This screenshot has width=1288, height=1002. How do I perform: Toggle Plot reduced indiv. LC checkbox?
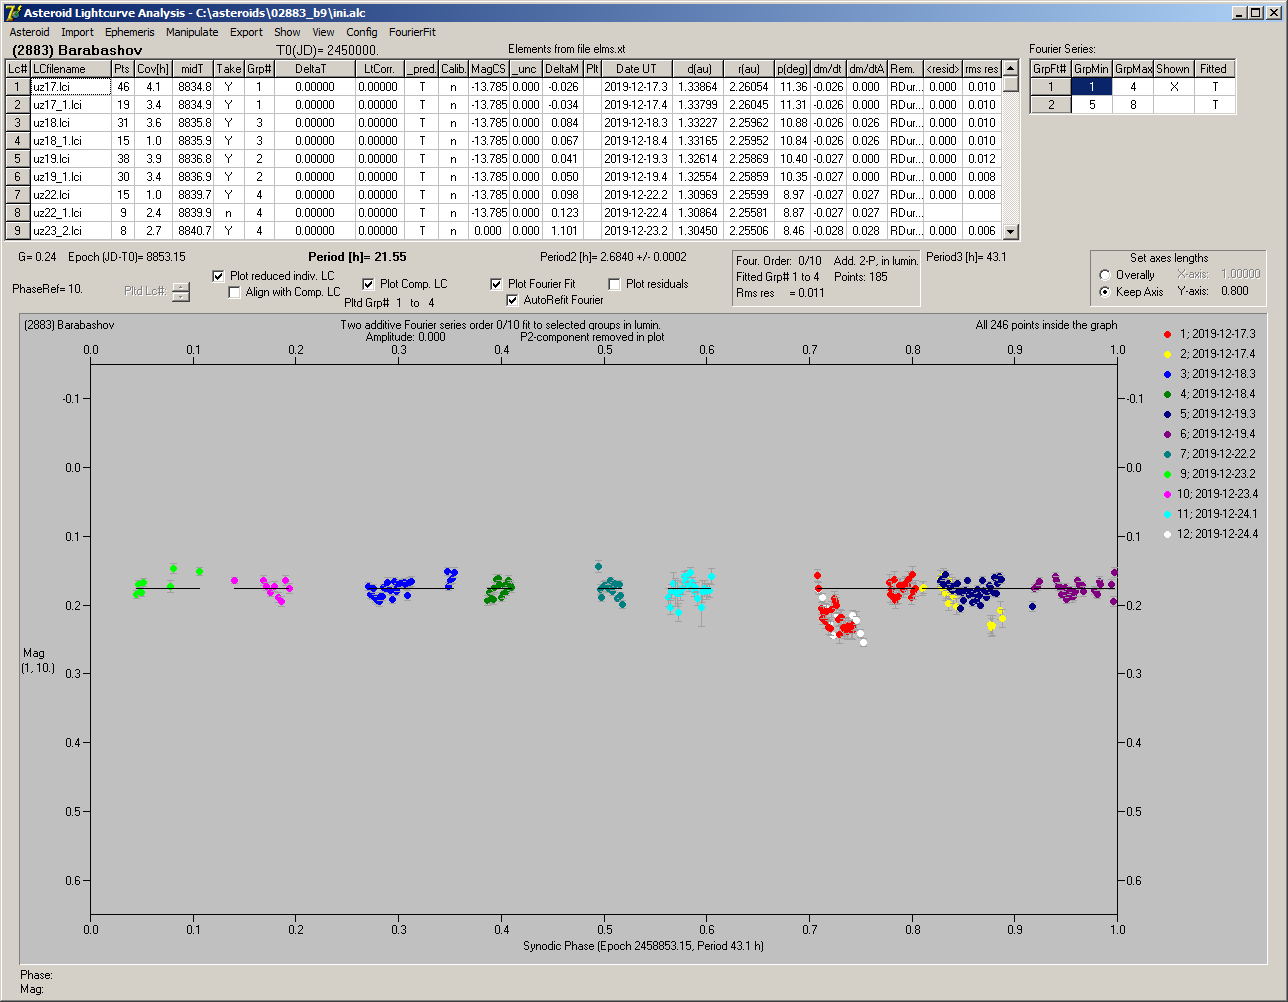coord(219,276)
